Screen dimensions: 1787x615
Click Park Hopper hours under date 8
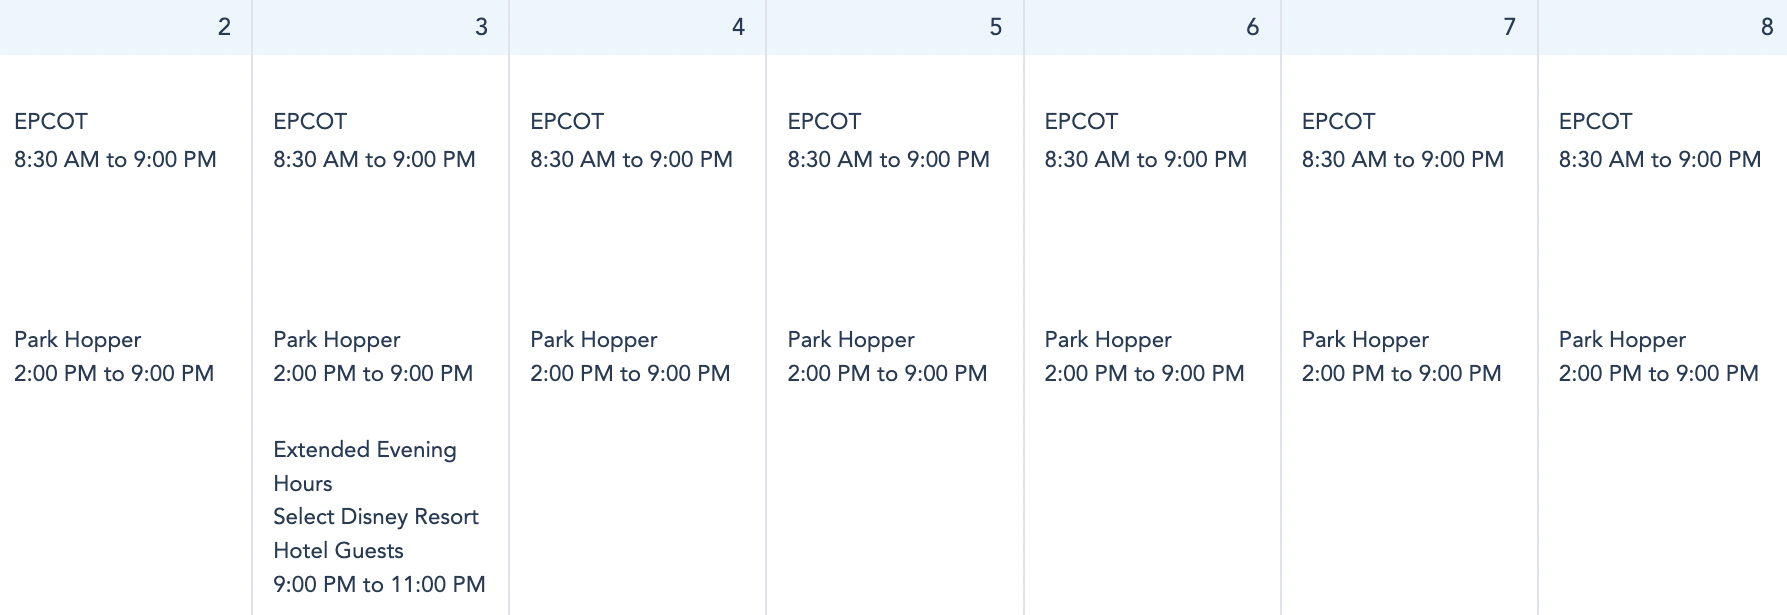(x=1658, y=374)
